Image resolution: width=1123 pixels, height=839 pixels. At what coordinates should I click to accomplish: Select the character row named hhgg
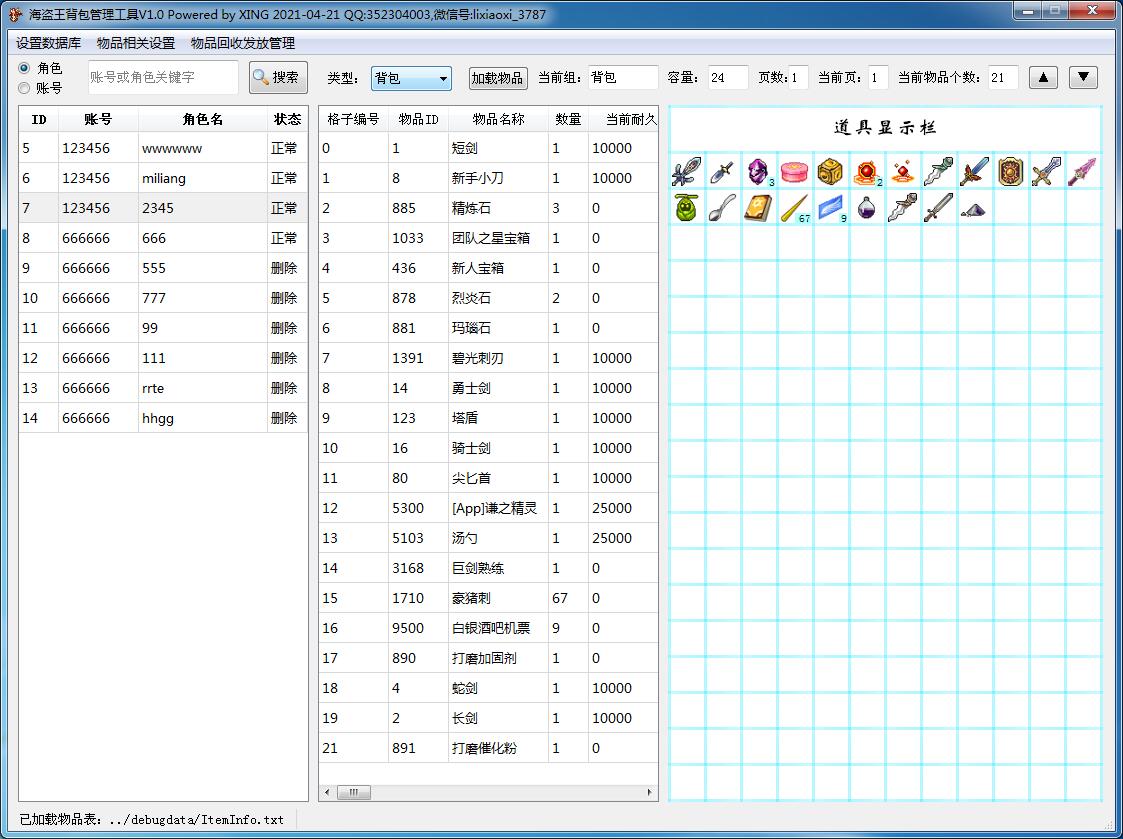coord(163,418)
